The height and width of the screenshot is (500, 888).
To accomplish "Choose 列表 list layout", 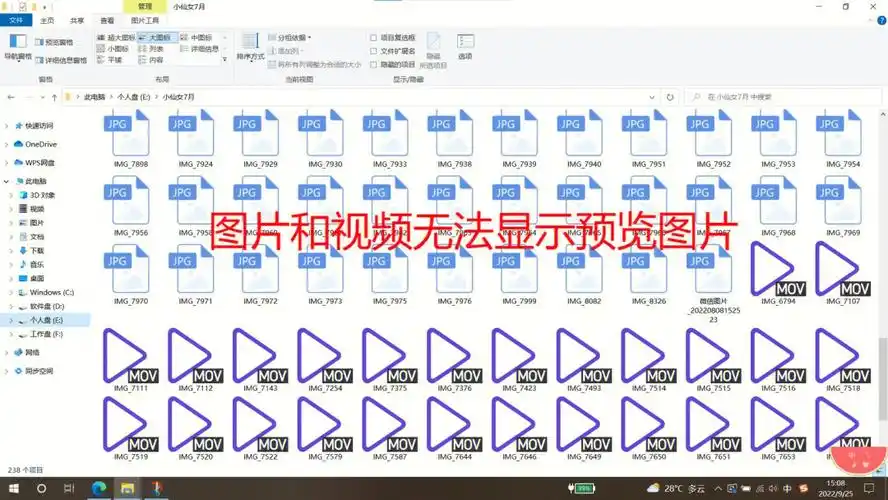I will (151, 49).
